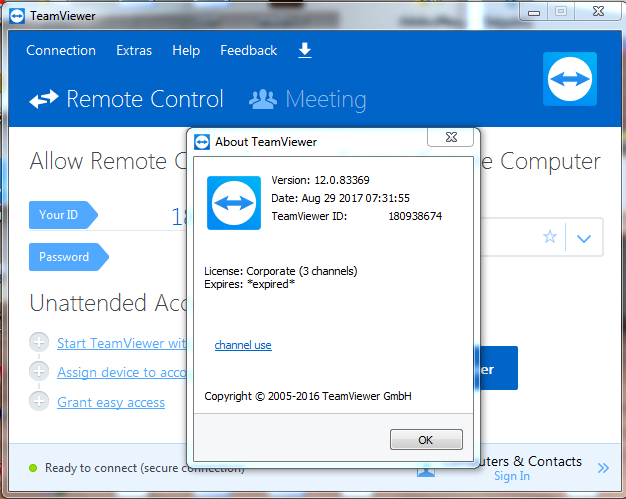Open the Help menu
Viewport: 626px width, 499px height.
(186, 51)
